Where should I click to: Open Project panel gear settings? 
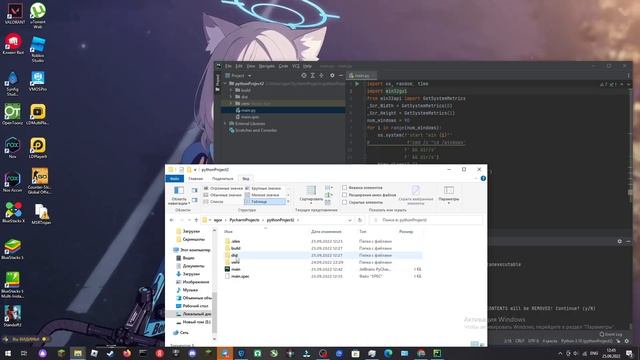point(332,76)
